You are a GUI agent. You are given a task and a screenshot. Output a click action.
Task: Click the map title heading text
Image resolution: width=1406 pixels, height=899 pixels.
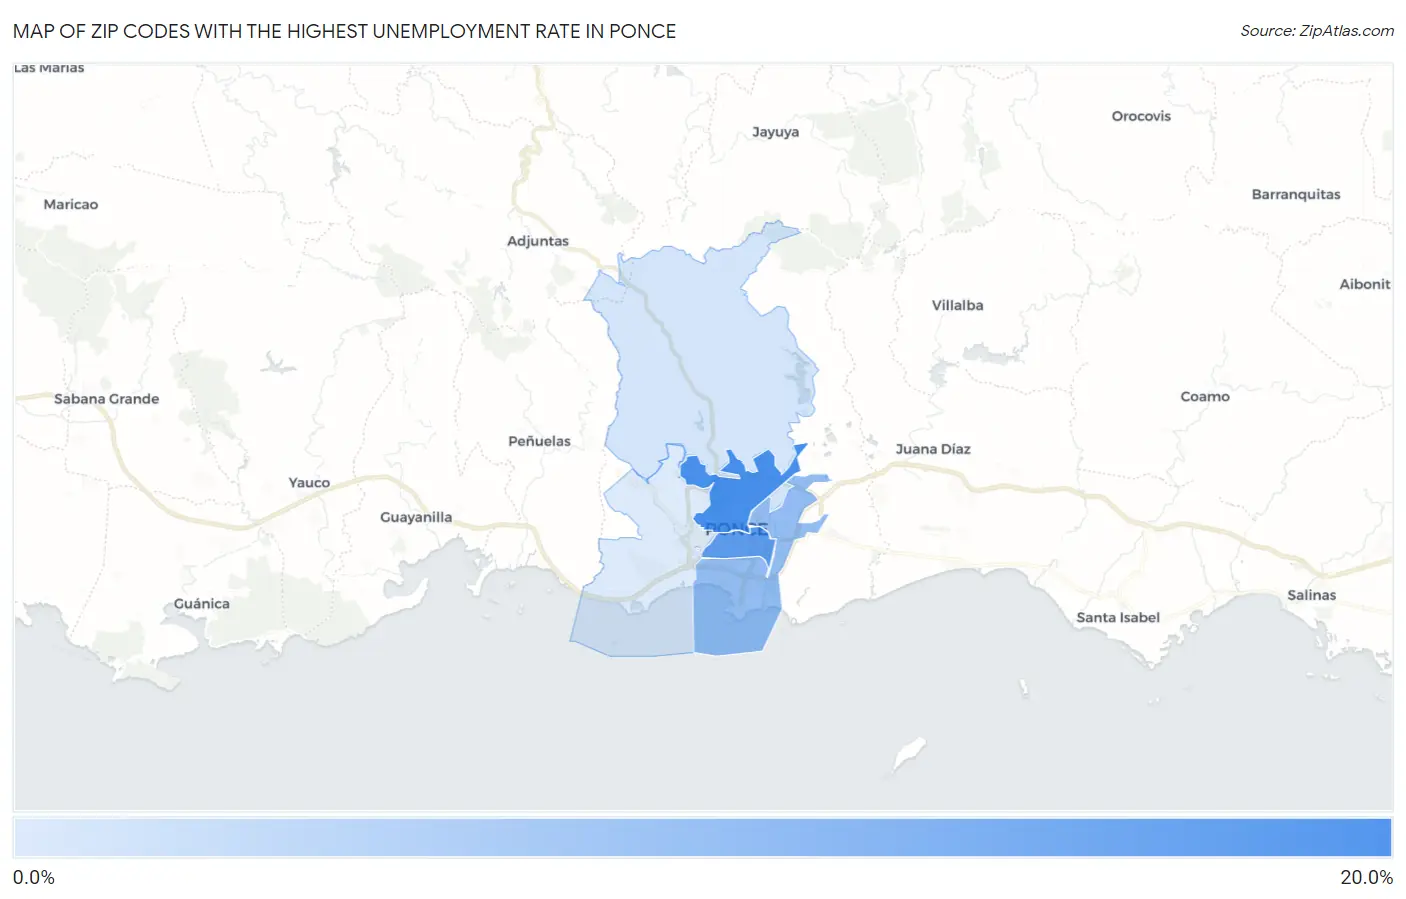[x=345, y=31]
